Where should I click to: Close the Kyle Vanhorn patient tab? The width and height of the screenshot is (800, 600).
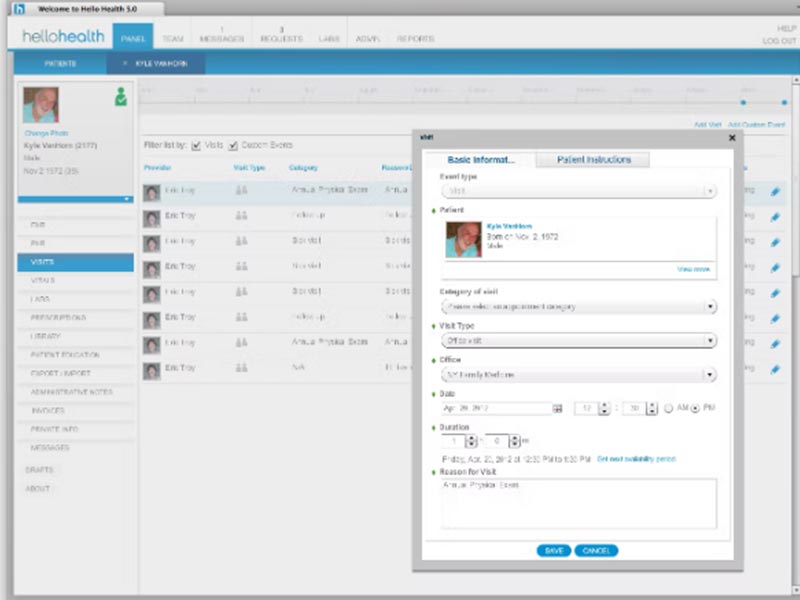click(x=124, y=63)
